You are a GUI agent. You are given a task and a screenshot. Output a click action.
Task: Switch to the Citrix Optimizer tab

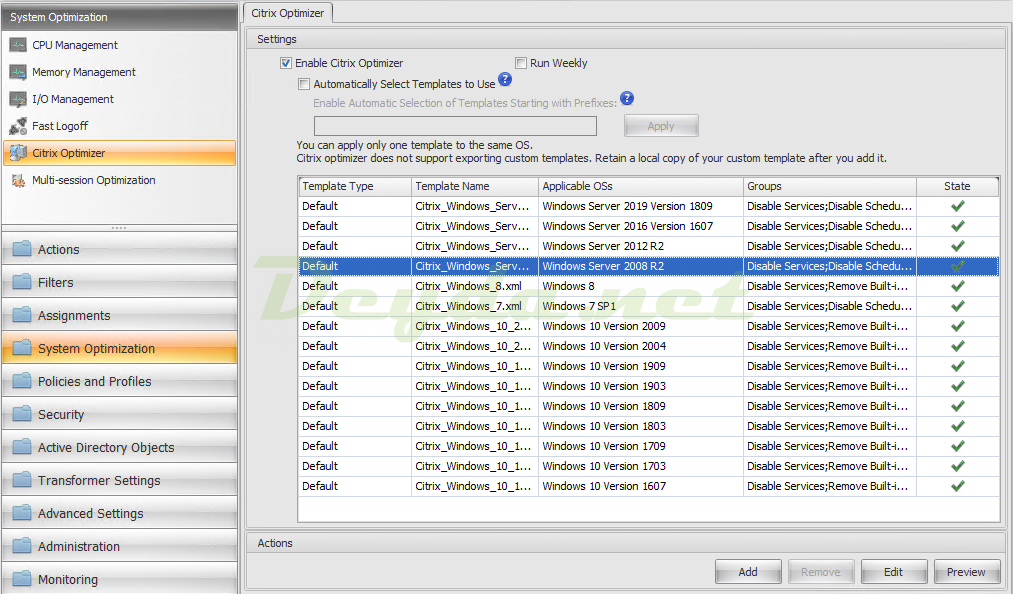tap(288, 13)
